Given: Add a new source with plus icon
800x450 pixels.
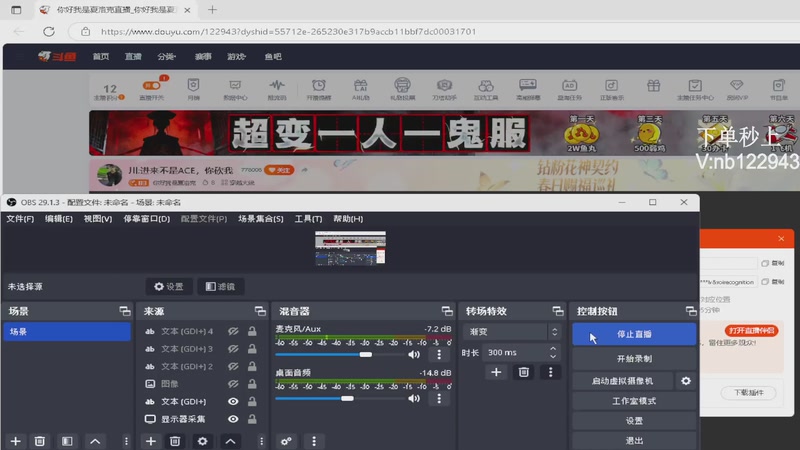Looking at the screenshot, I should [151, 441].
